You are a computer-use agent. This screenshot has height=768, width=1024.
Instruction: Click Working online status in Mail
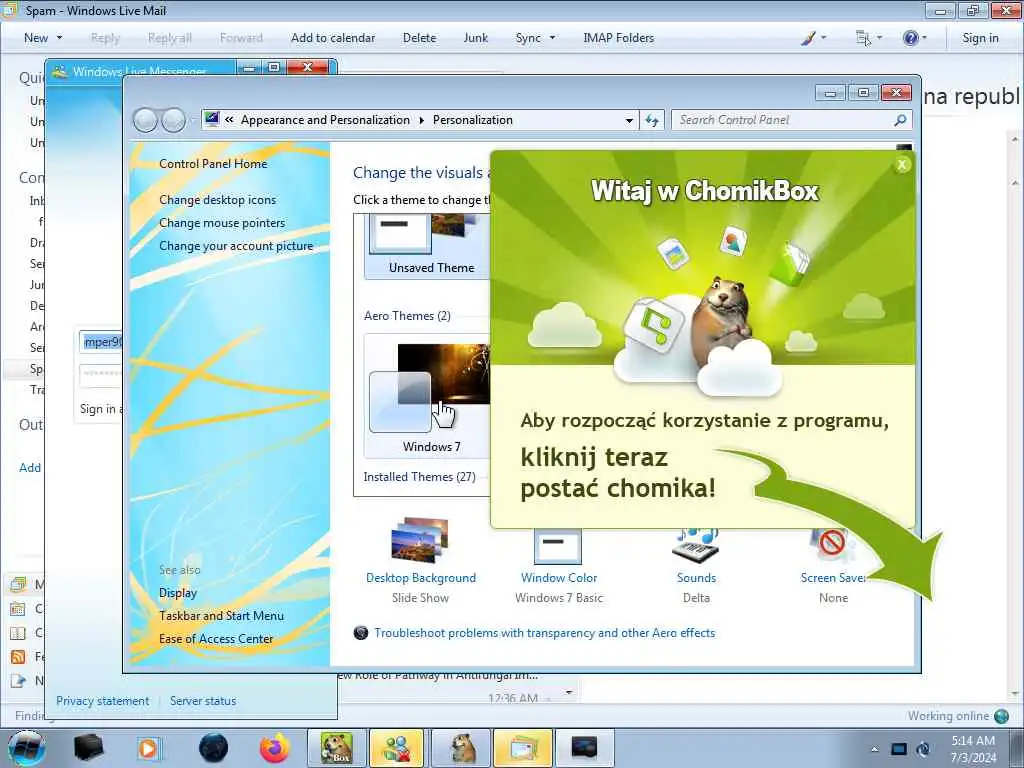pyautogui.click(x=948, y=716)
